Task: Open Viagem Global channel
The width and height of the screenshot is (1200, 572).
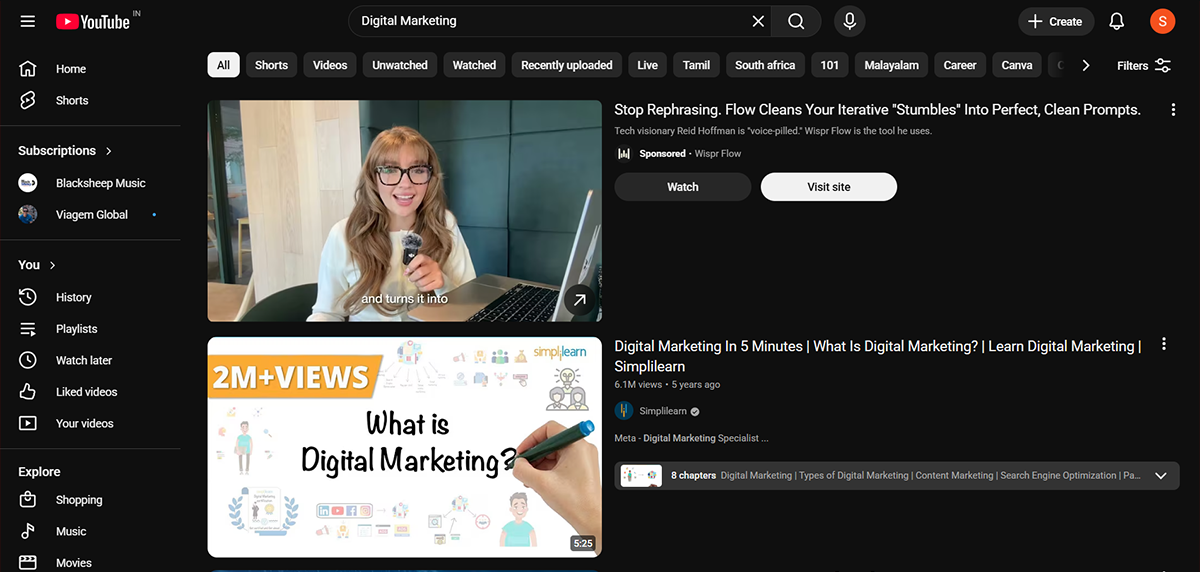Action: tap(90, 214)
